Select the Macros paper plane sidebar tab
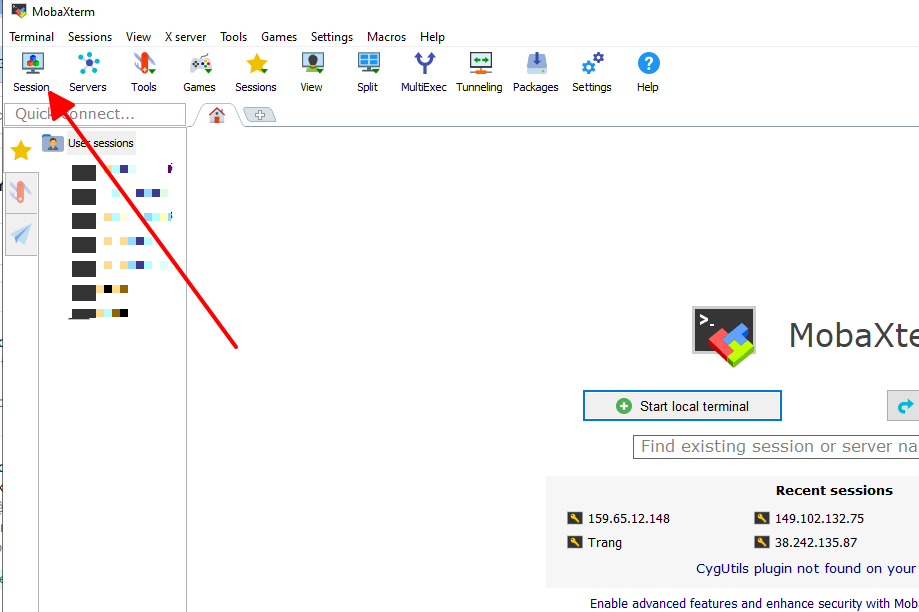 pos(21,234)
